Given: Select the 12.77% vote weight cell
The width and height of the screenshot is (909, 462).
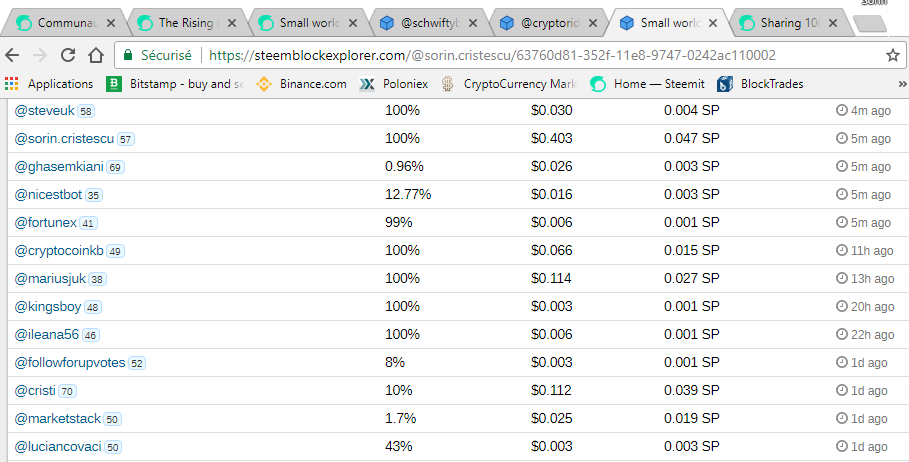Looking at the screenshot, I should (408, 195).
